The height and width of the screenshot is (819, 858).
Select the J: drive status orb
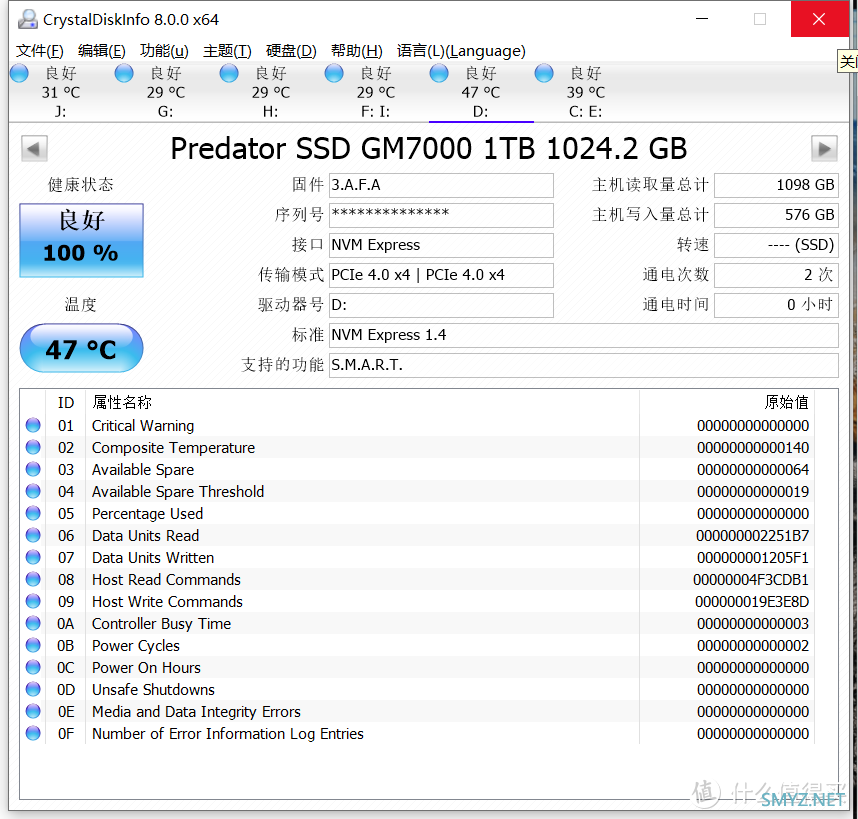(x=19, y=73)
